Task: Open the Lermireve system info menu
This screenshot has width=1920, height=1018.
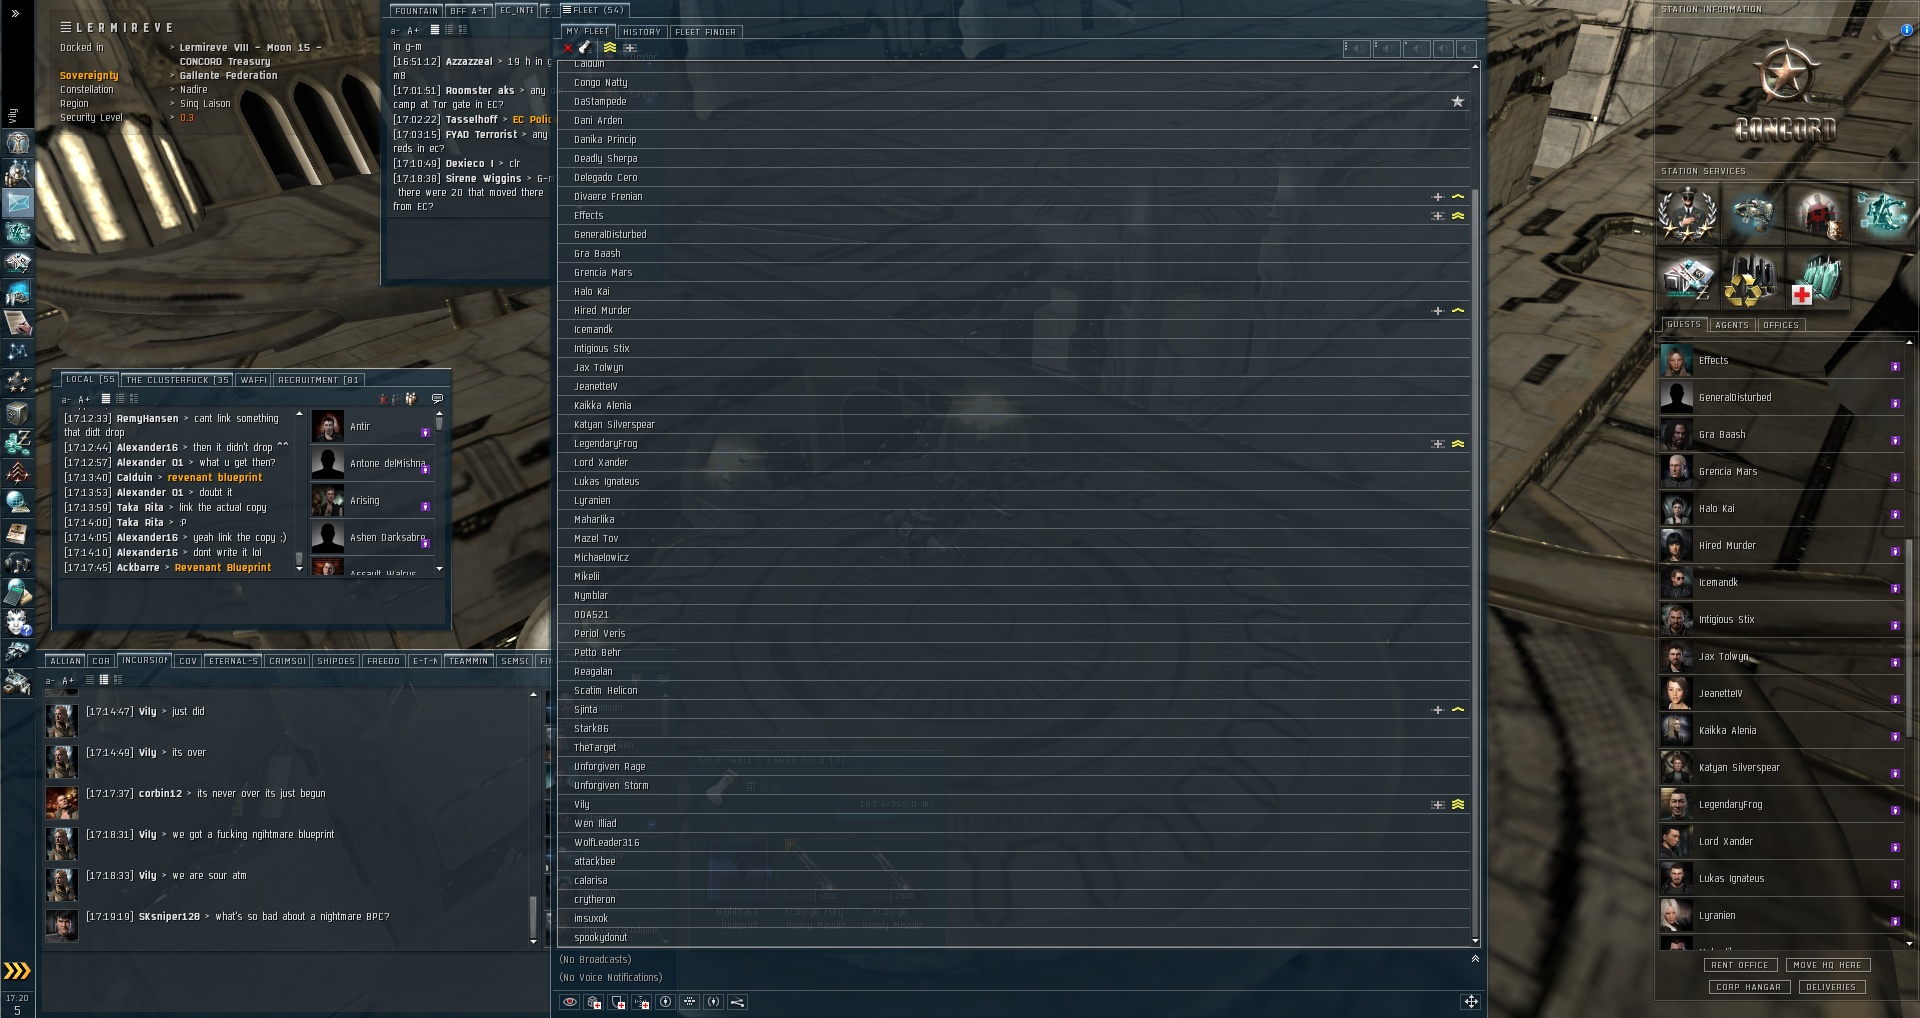Action: 66,27
